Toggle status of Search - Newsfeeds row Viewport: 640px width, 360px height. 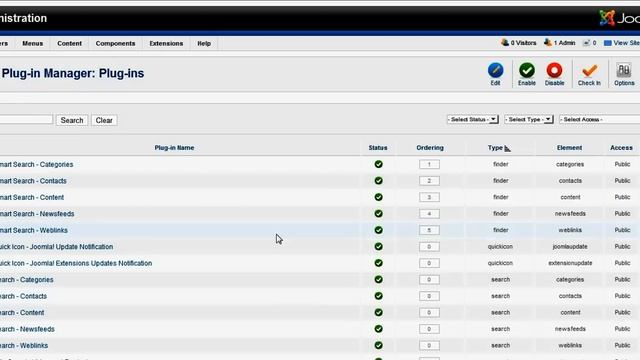[378, 329]
